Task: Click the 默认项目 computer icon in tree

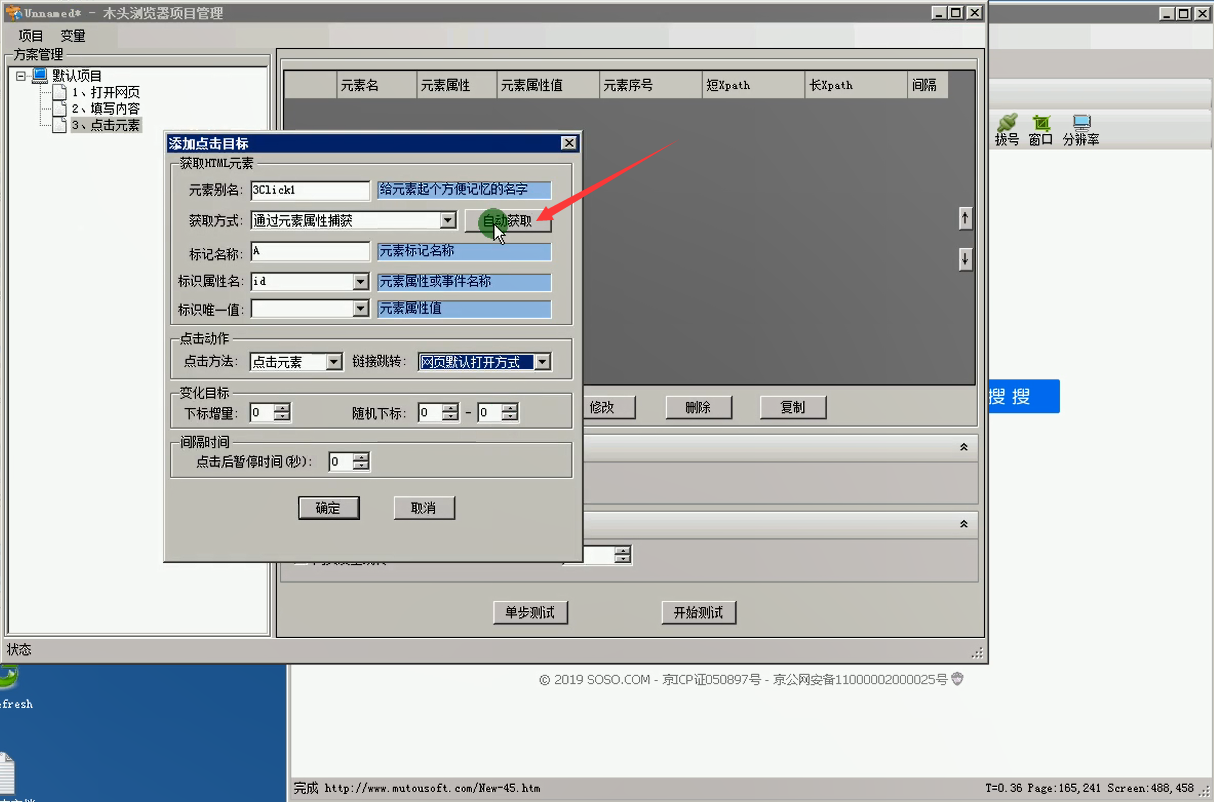Action: pyautogui.click(x=39, y=75)
